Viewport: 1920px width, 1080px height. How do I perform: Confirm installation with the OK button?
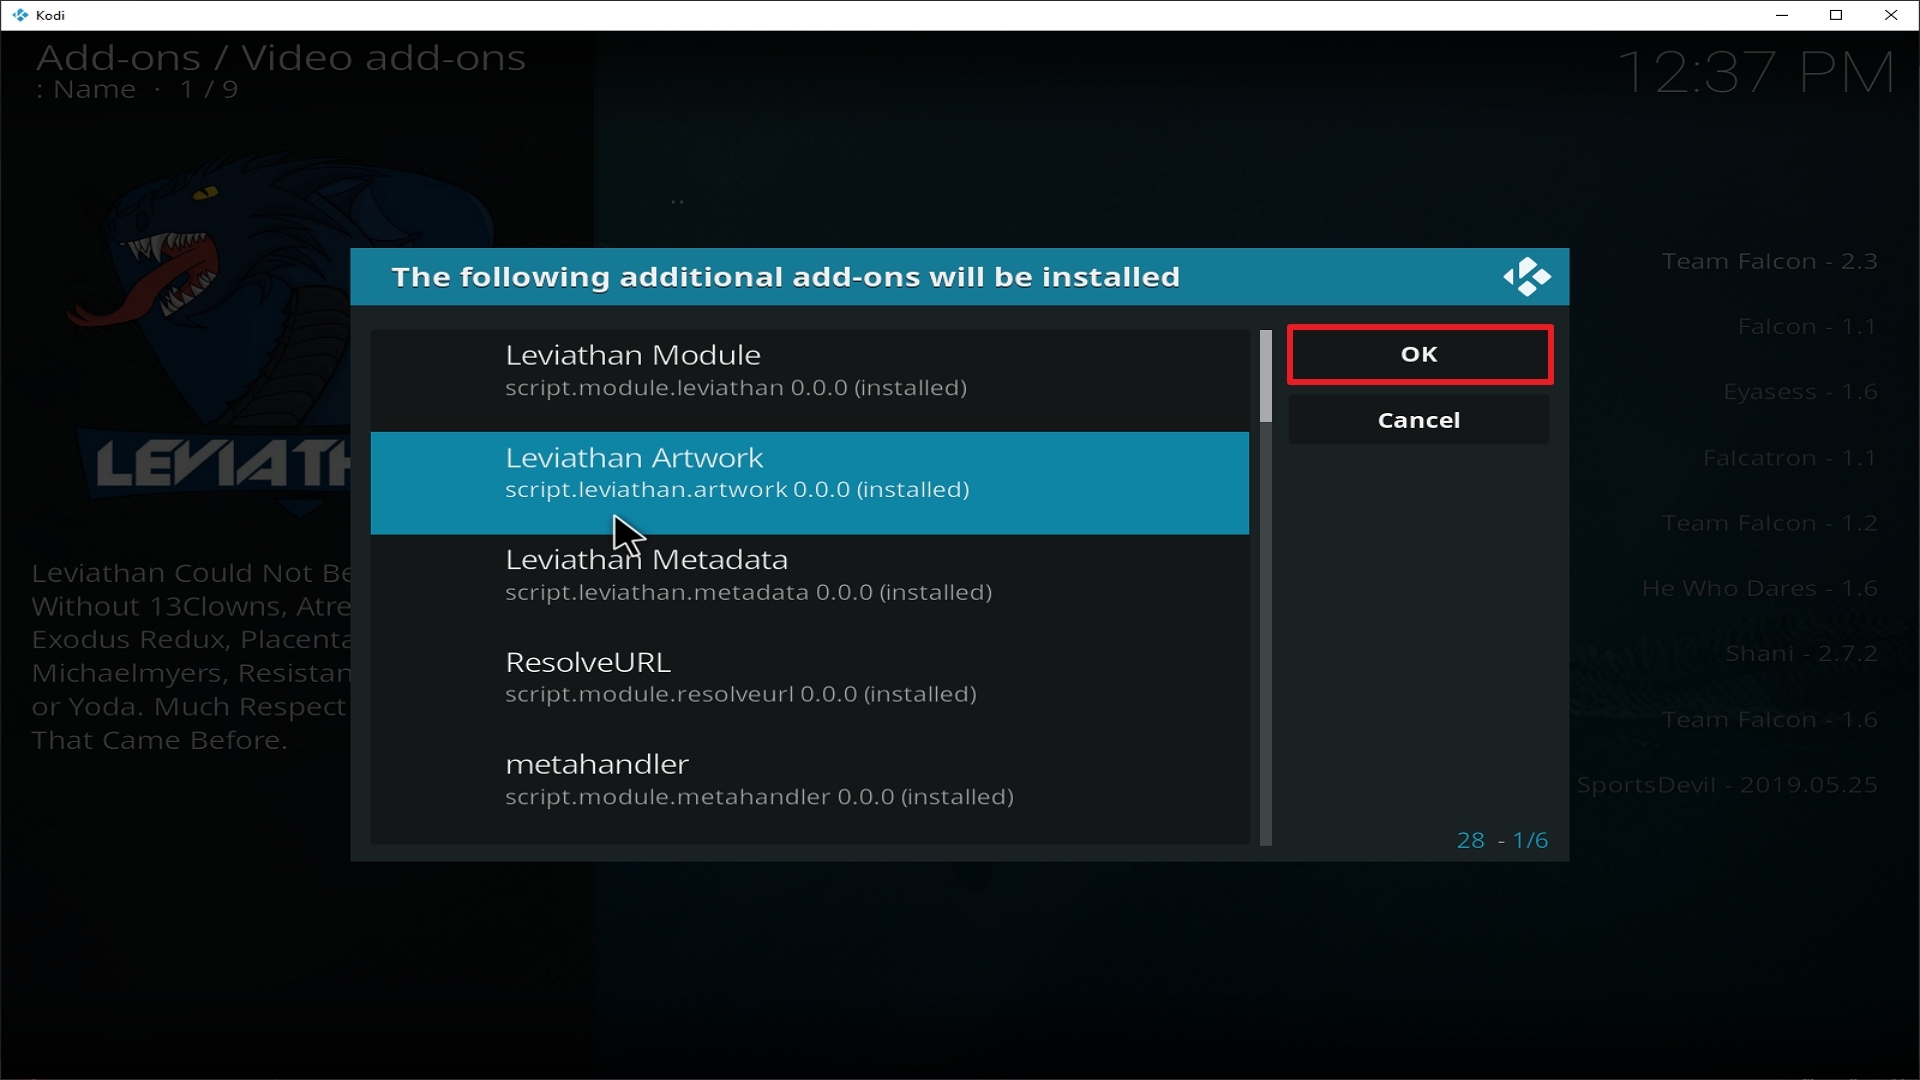click(x=1419, y=354)
